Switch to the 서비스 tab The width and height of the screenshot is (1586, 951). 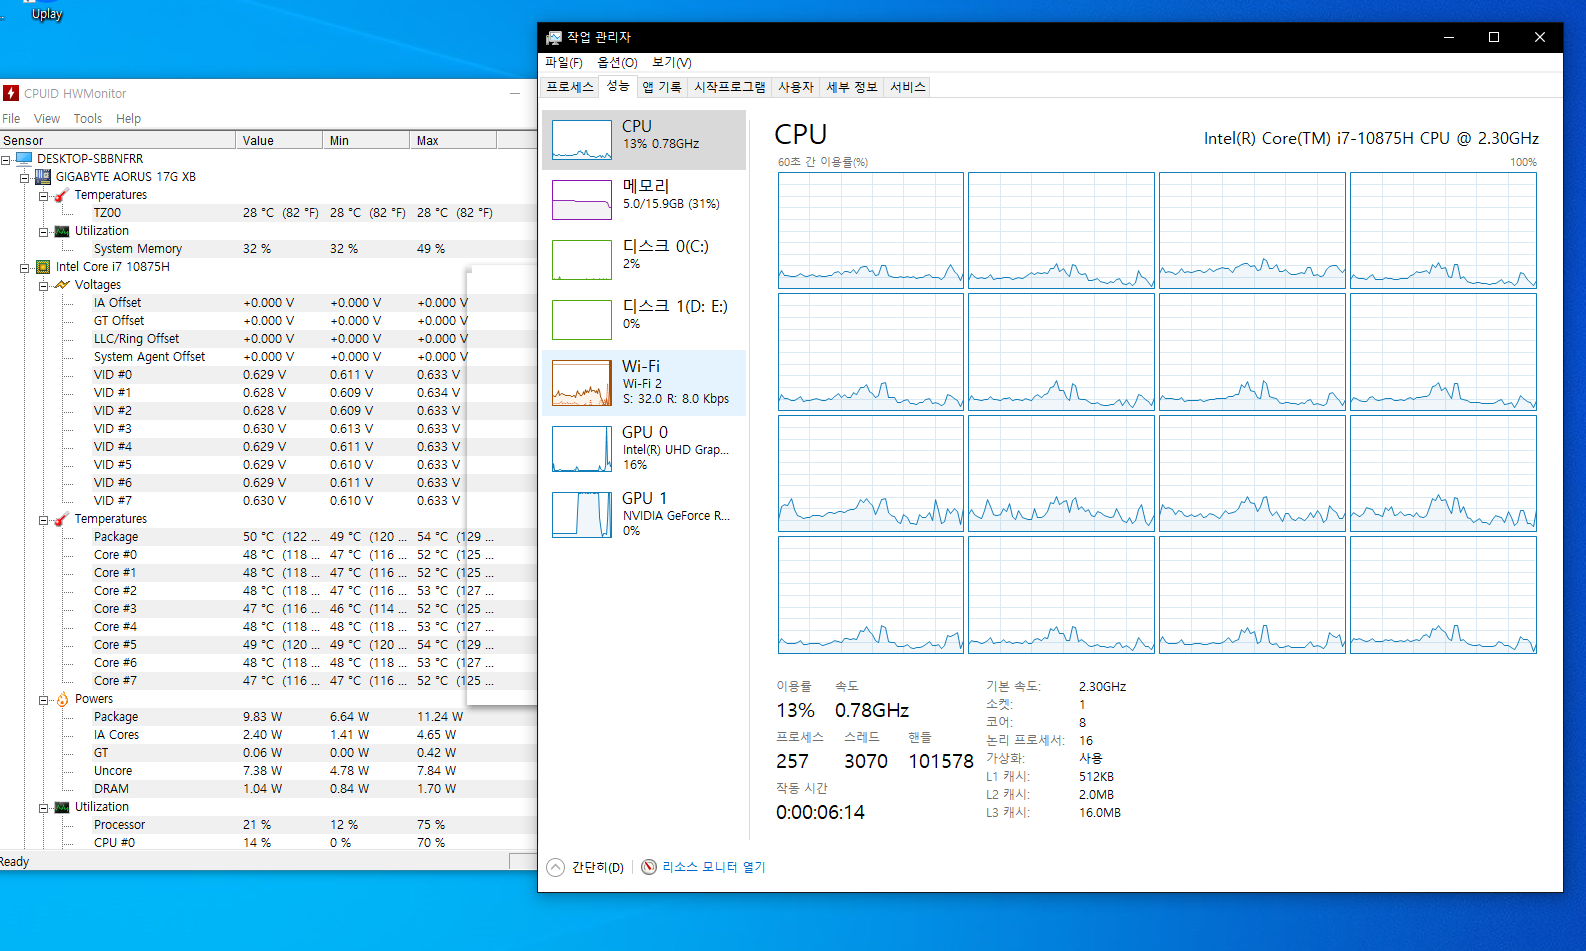click(908, 87)
